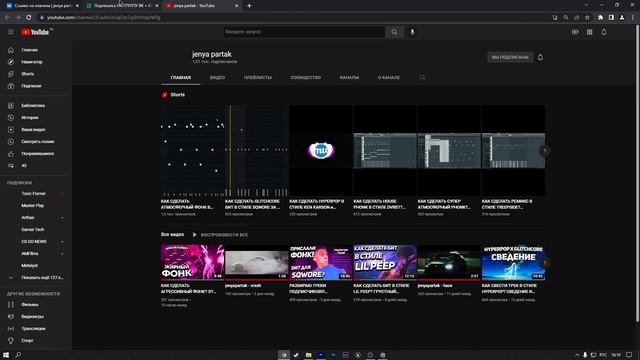Open browser profile avatar icon

tap(622, 18)
